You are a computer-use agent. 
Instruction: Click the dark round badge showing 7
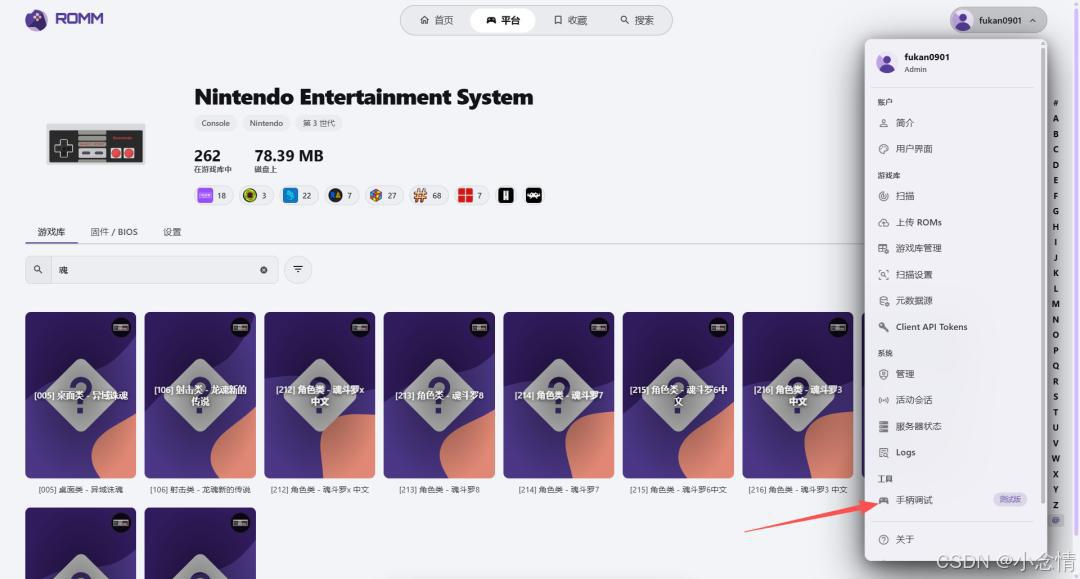[342, 196]
